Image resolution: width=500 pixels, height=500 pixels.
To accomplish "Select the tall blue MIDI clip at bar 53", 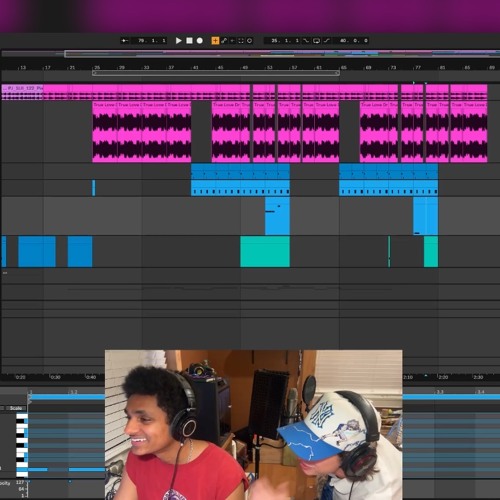I will 277,216.
